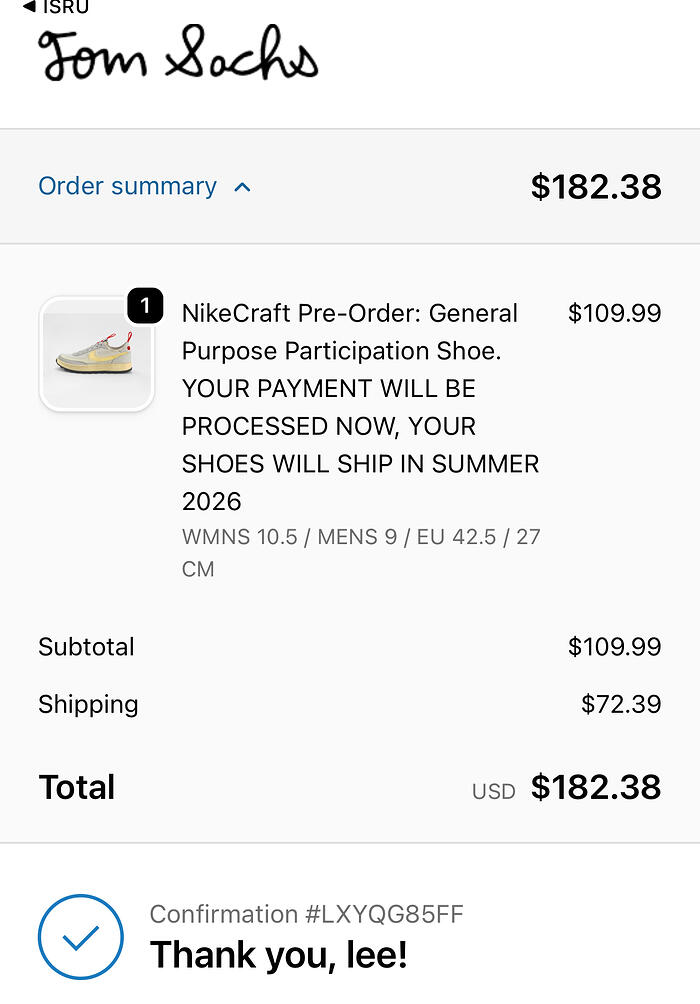Click the Shipping label
Image resolution: width=700 pixels, height=1004 pixels.
click(88, 704)
